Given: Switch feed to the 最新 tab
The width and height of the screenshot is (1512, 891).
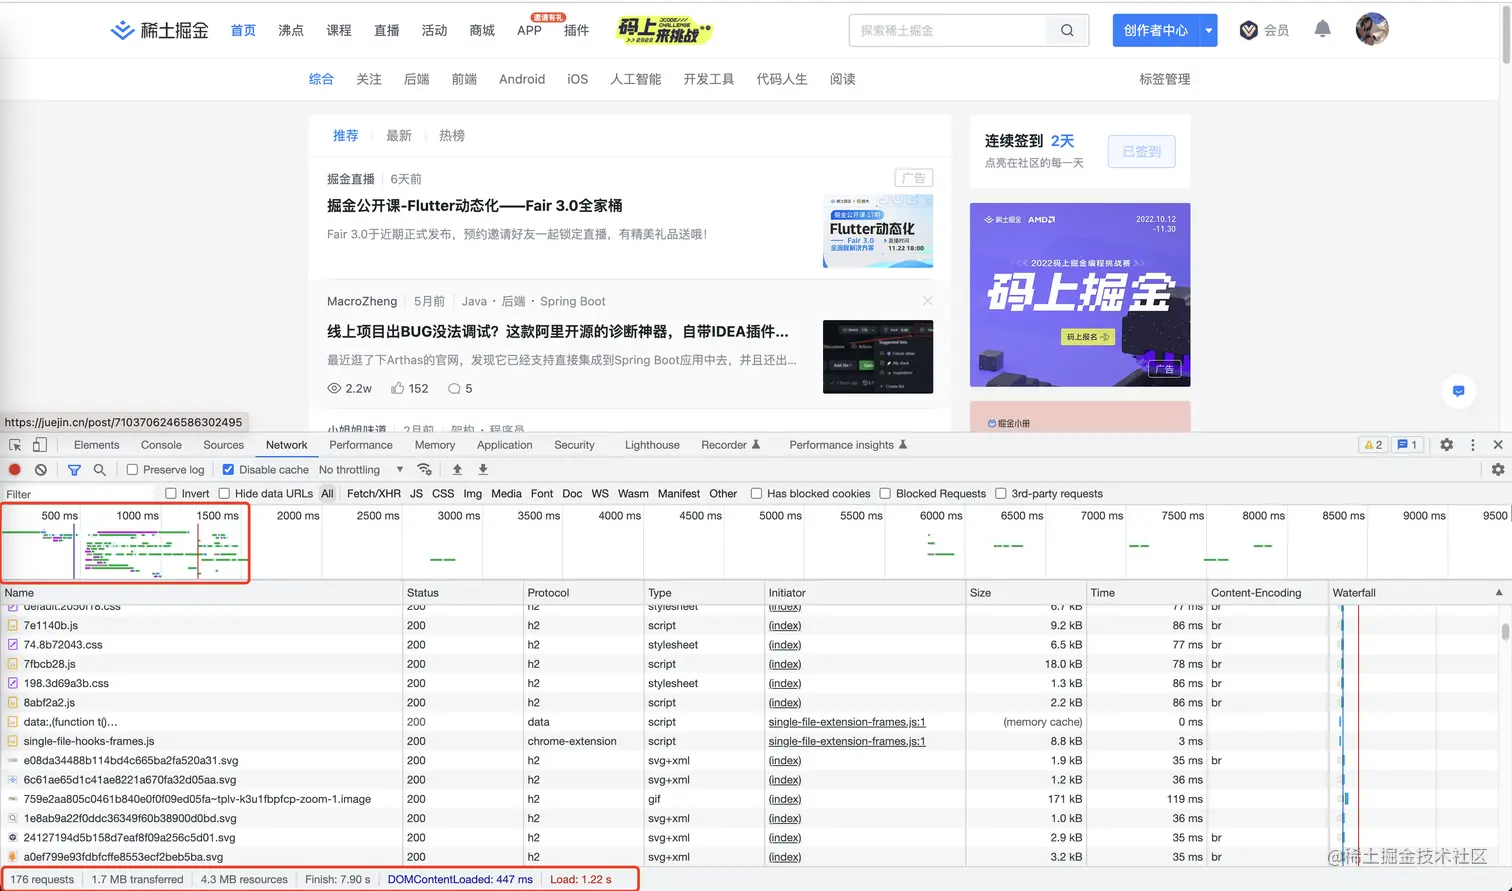Looking at the screenshot, I should point(398,136).
